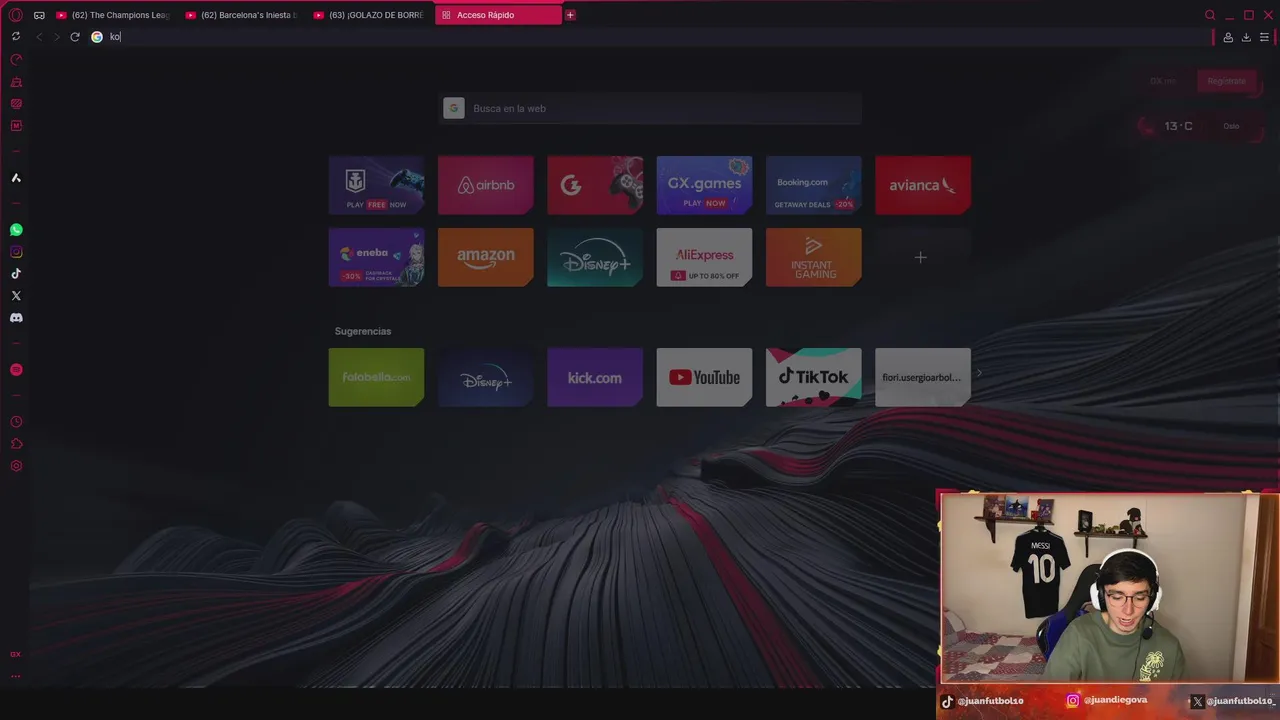Click the reload page icon
Image resolution: width=1280 pixels, height=720 pixels.
coord(74,37)
